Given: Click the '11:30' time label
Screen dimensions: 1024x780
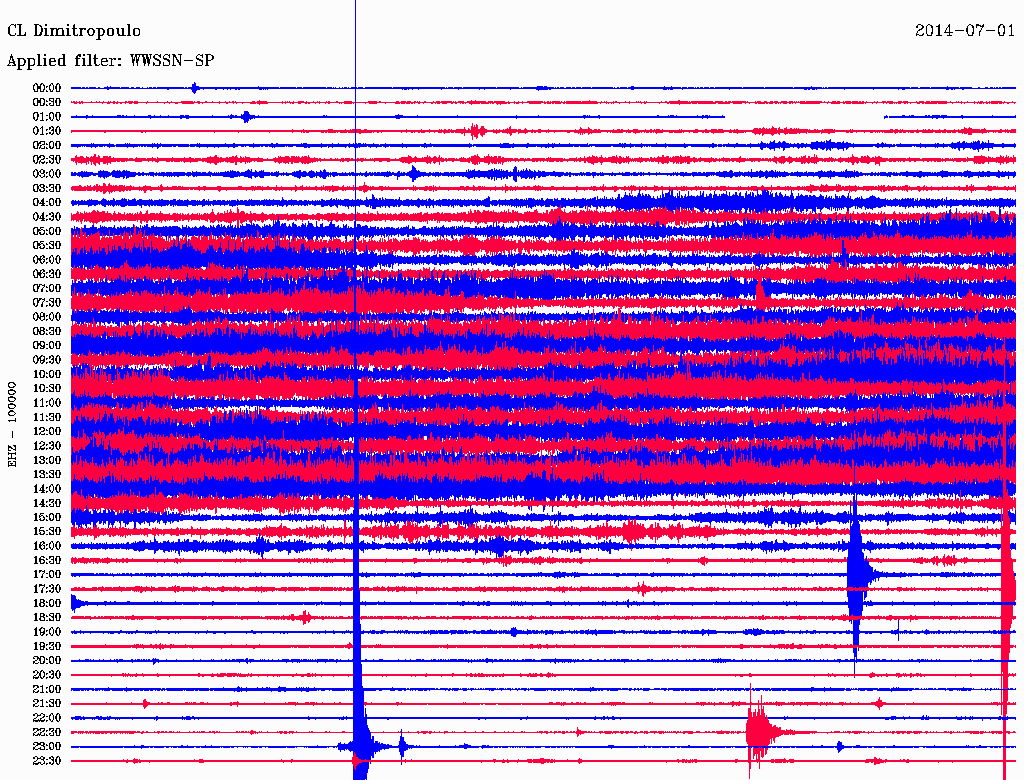Looking at the screenshot, I should tap(47, 417).
